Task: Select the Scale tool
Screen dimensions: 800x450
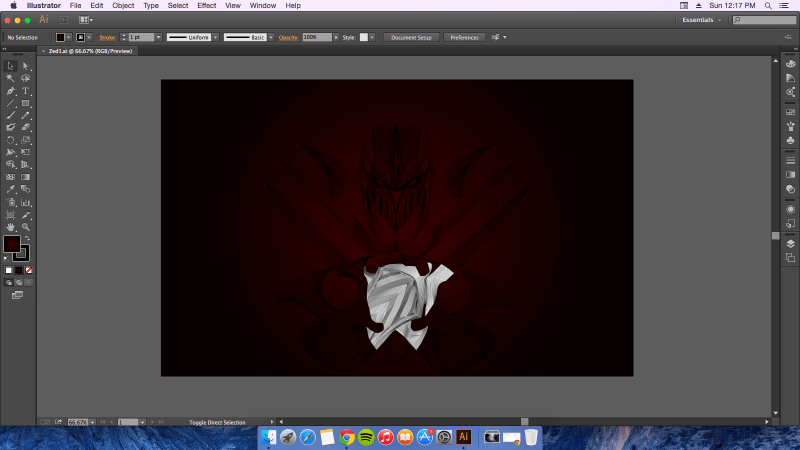Action: tap(26, 140)
